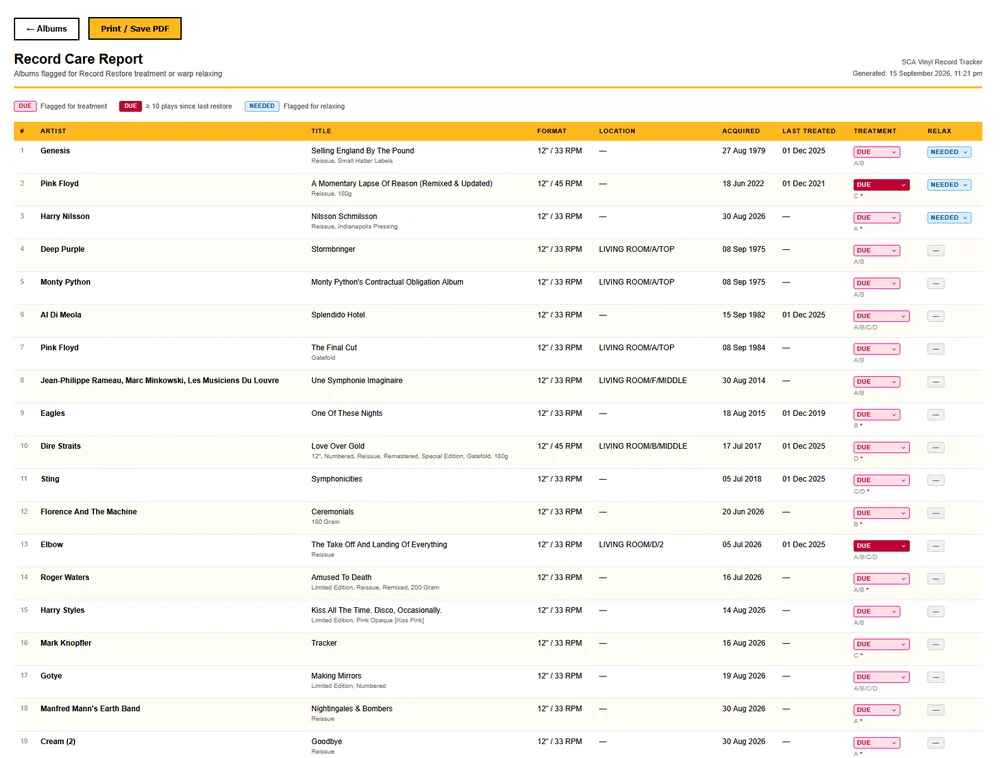Select artist Cream (2)
Viewport: 1000px width, 758px height.
57,742
